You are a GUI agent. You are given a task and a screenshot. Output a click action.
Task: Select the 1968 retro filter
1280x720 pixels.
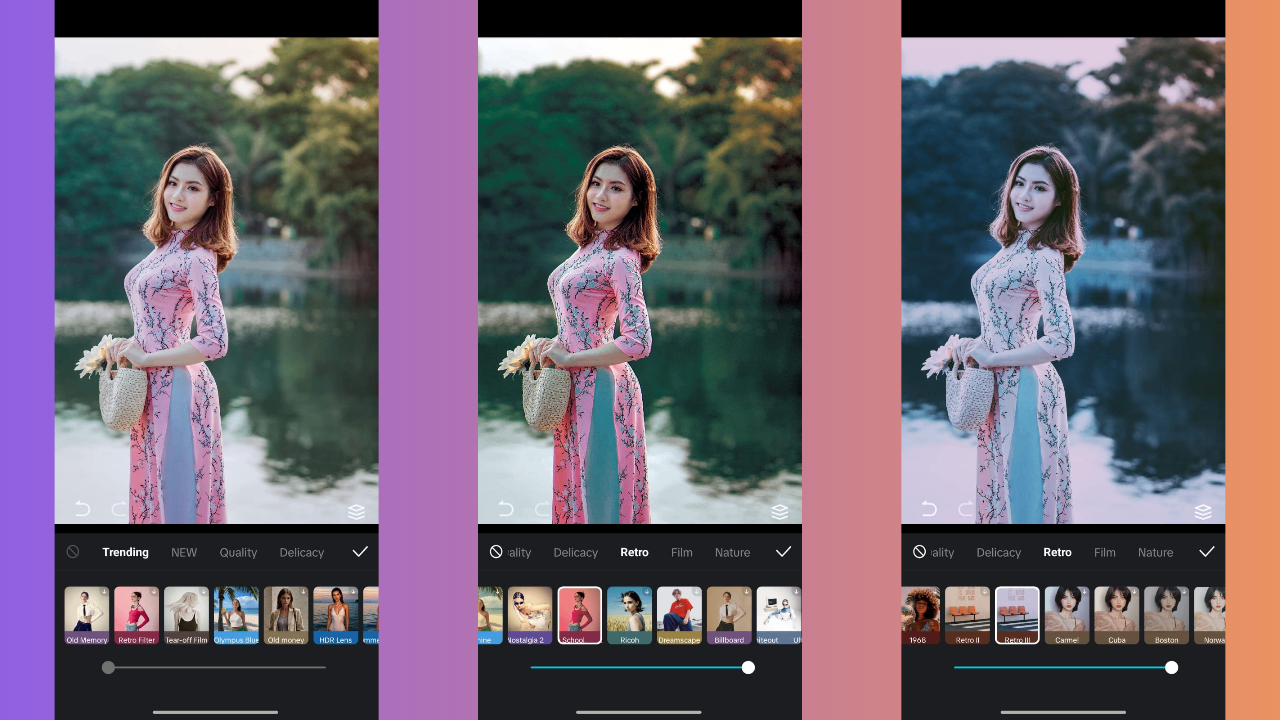[x=920, y=615]
